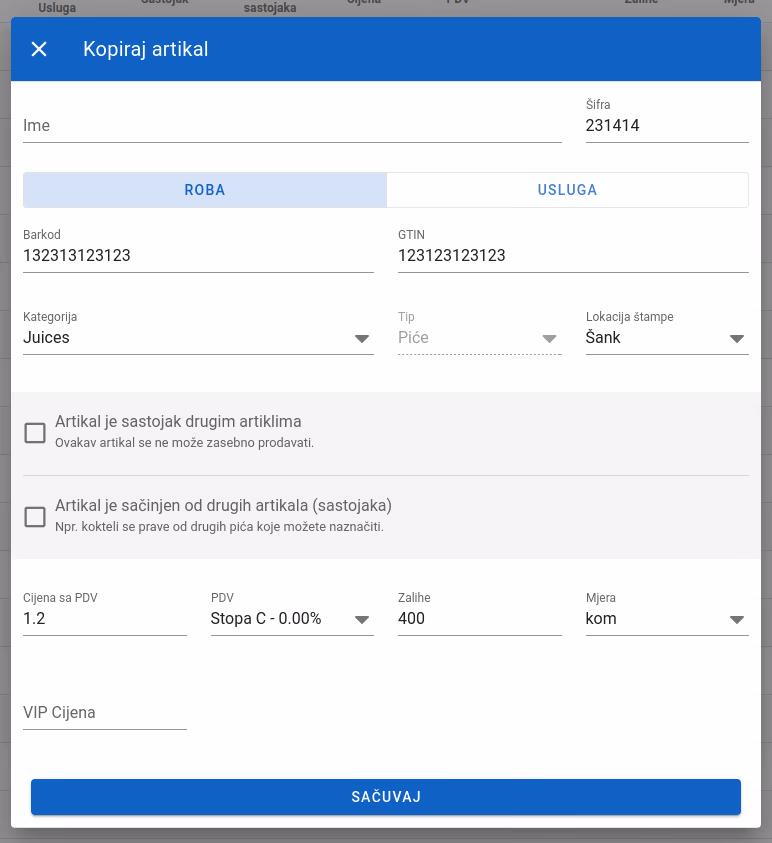Edit the Cijena sa PDV field

(104, 619)
